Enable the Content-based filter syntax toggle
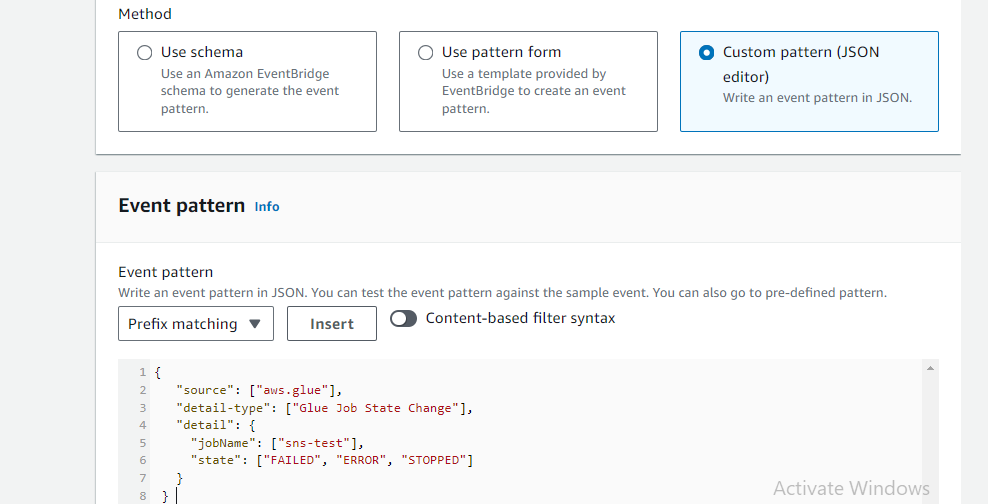This screenshot has width=988, height=504. click(x=404, y=319)
